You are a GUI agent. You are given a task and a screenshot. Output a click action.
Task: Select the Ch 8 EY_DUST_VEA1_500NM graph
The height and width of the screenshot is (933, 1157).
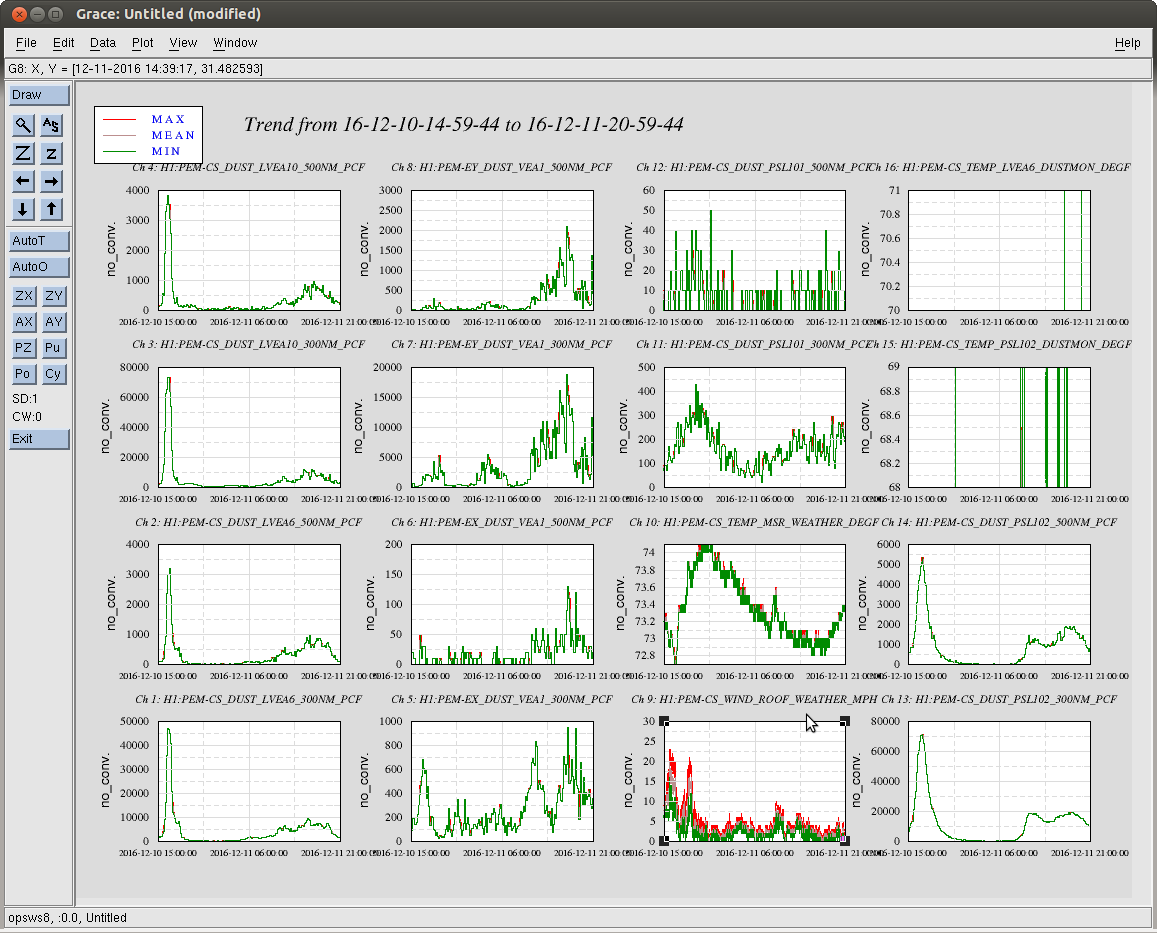point(502,250)
